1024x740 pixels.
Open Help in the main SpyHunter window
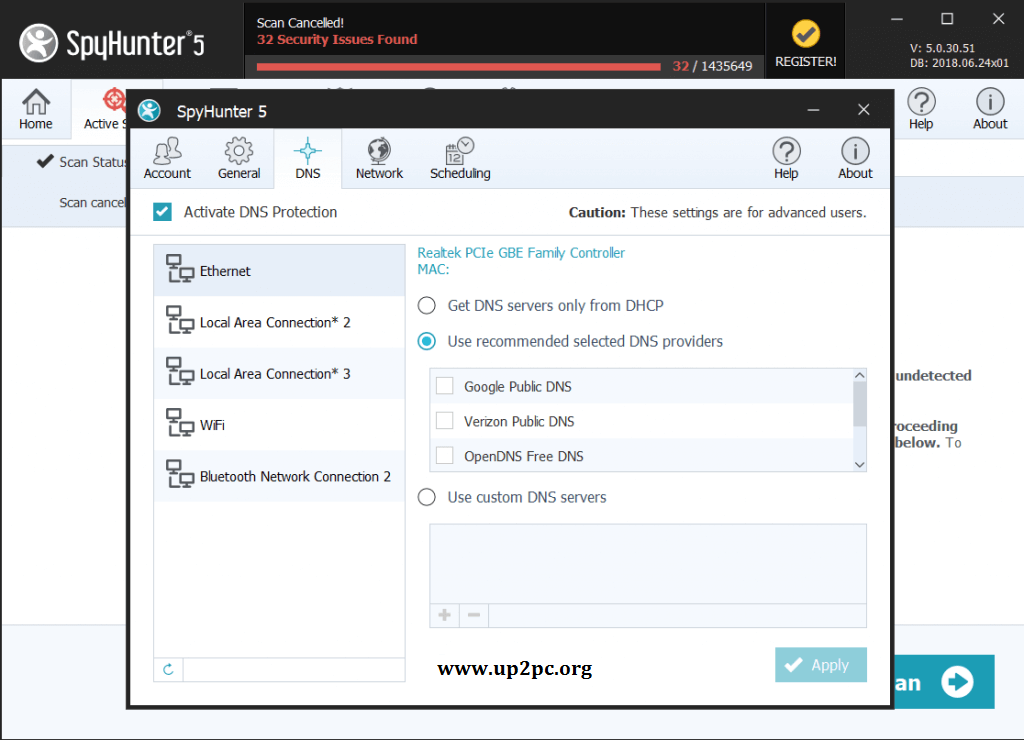(921, 109)
